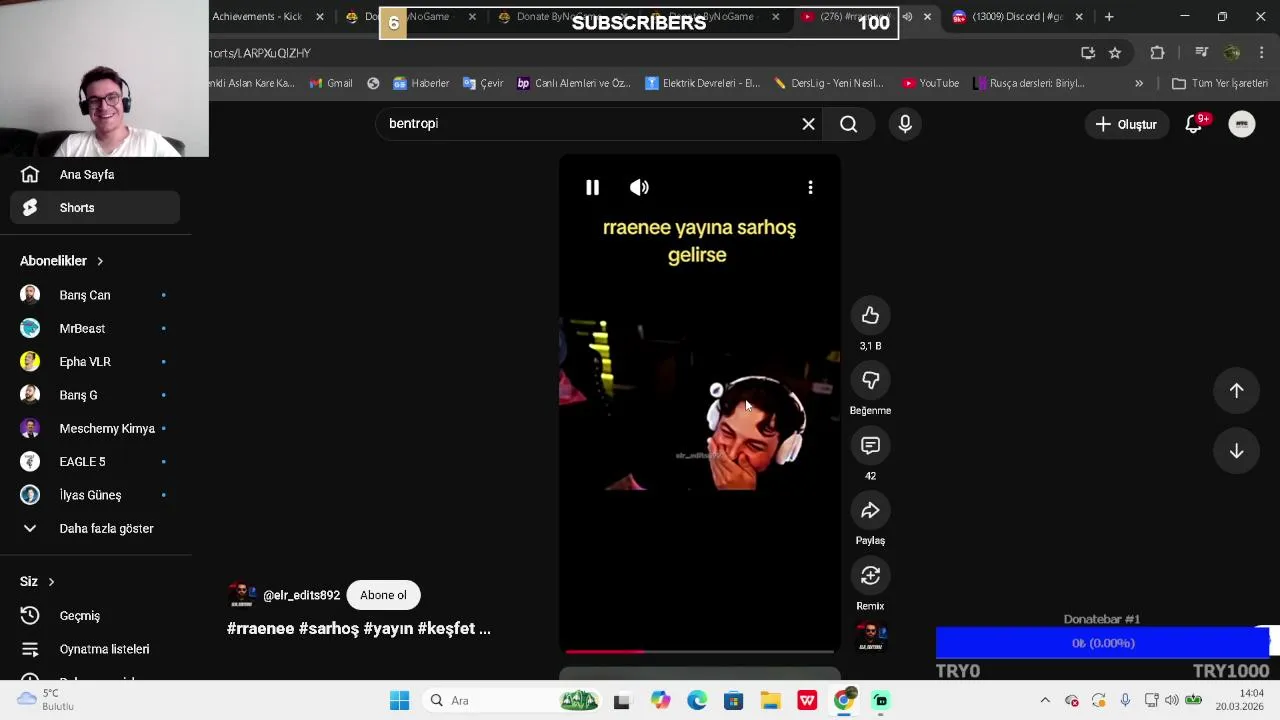The height and width of the screenshot is (720, 1280).
Task: Open Microsoft Edge from taskbar
Action: [697, 700]
